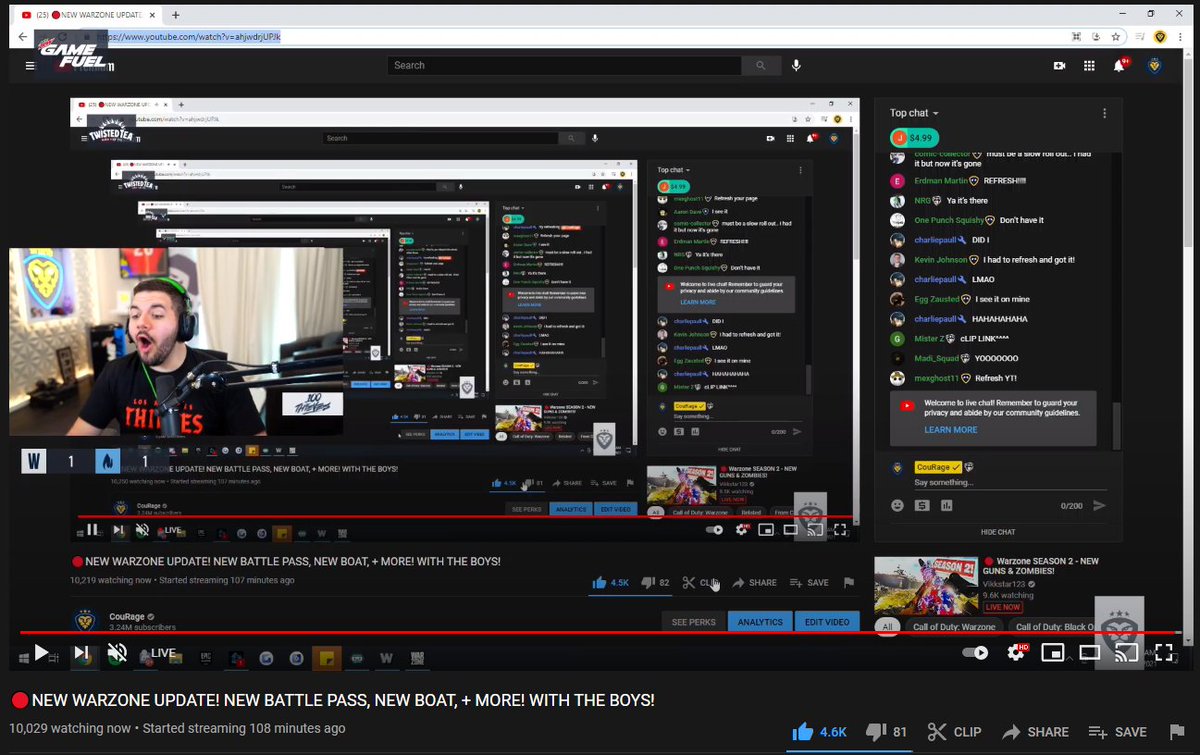Open the notifications bell with 9+ badge

pyautogui.click(x=1120, y=65)
